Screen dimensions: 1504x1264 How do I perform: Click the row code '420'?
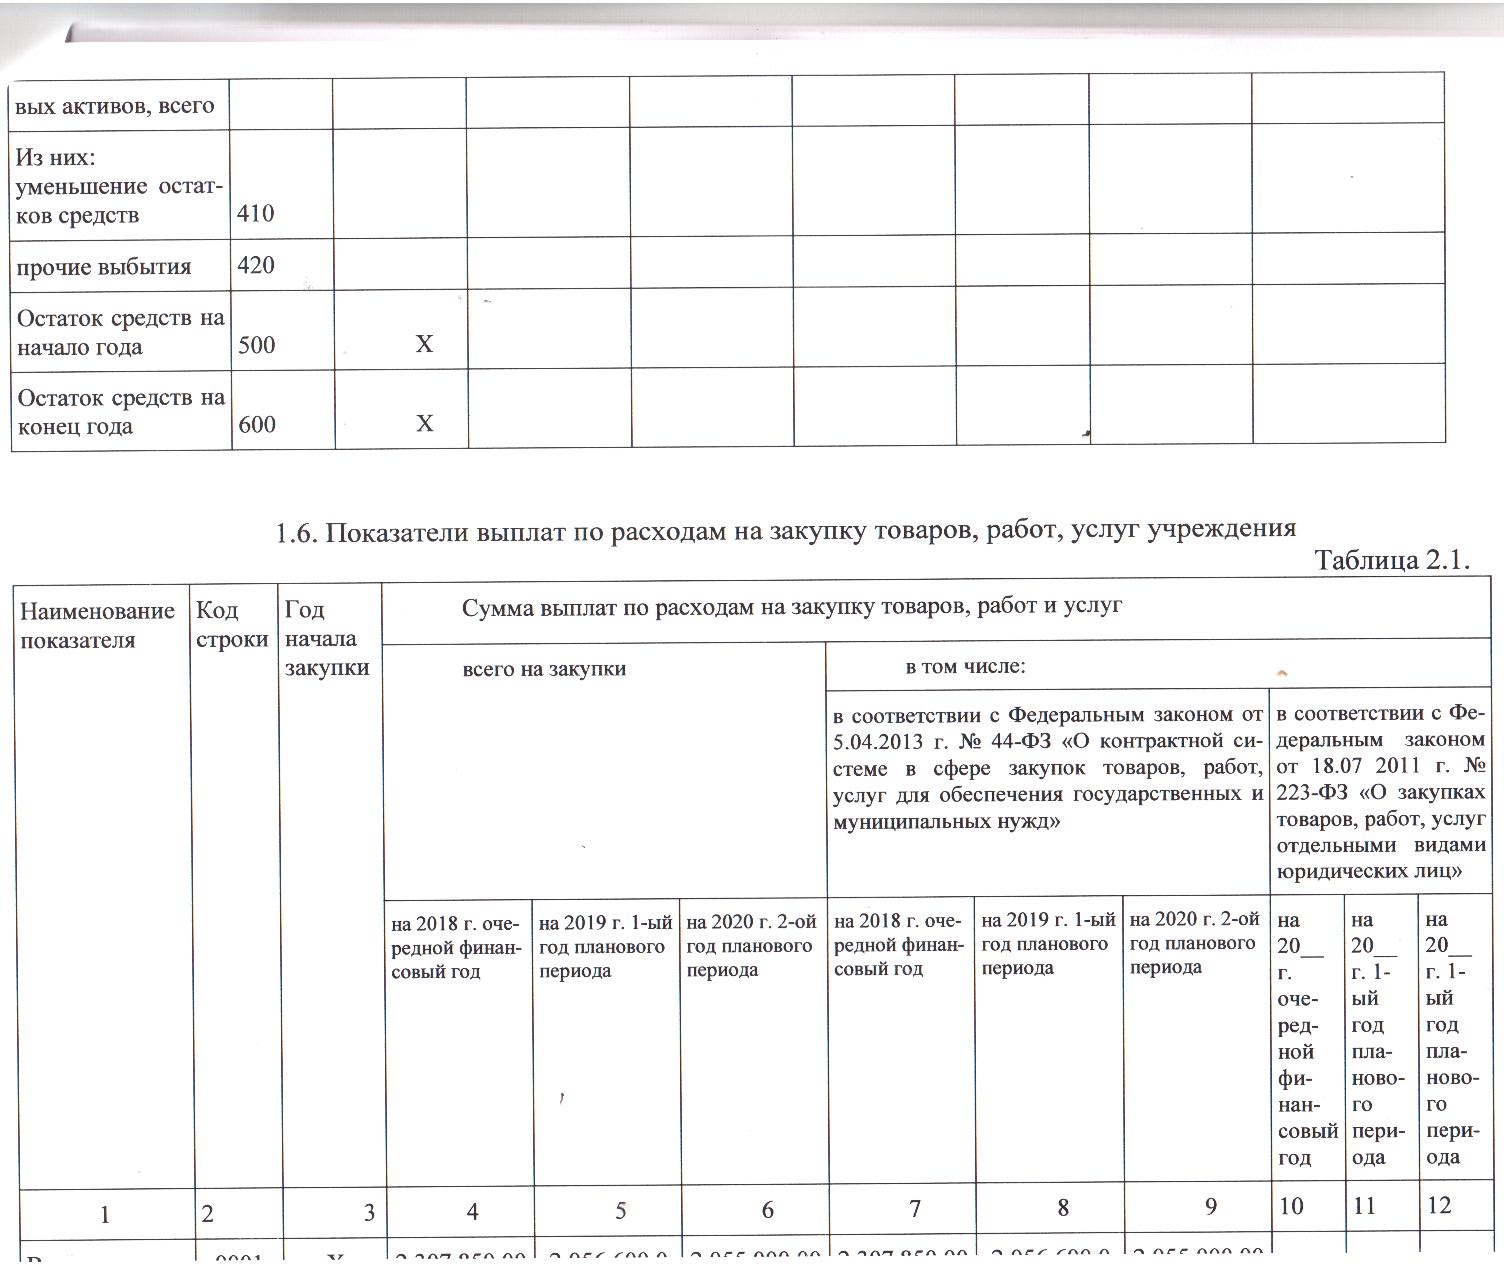coord(256,265)
